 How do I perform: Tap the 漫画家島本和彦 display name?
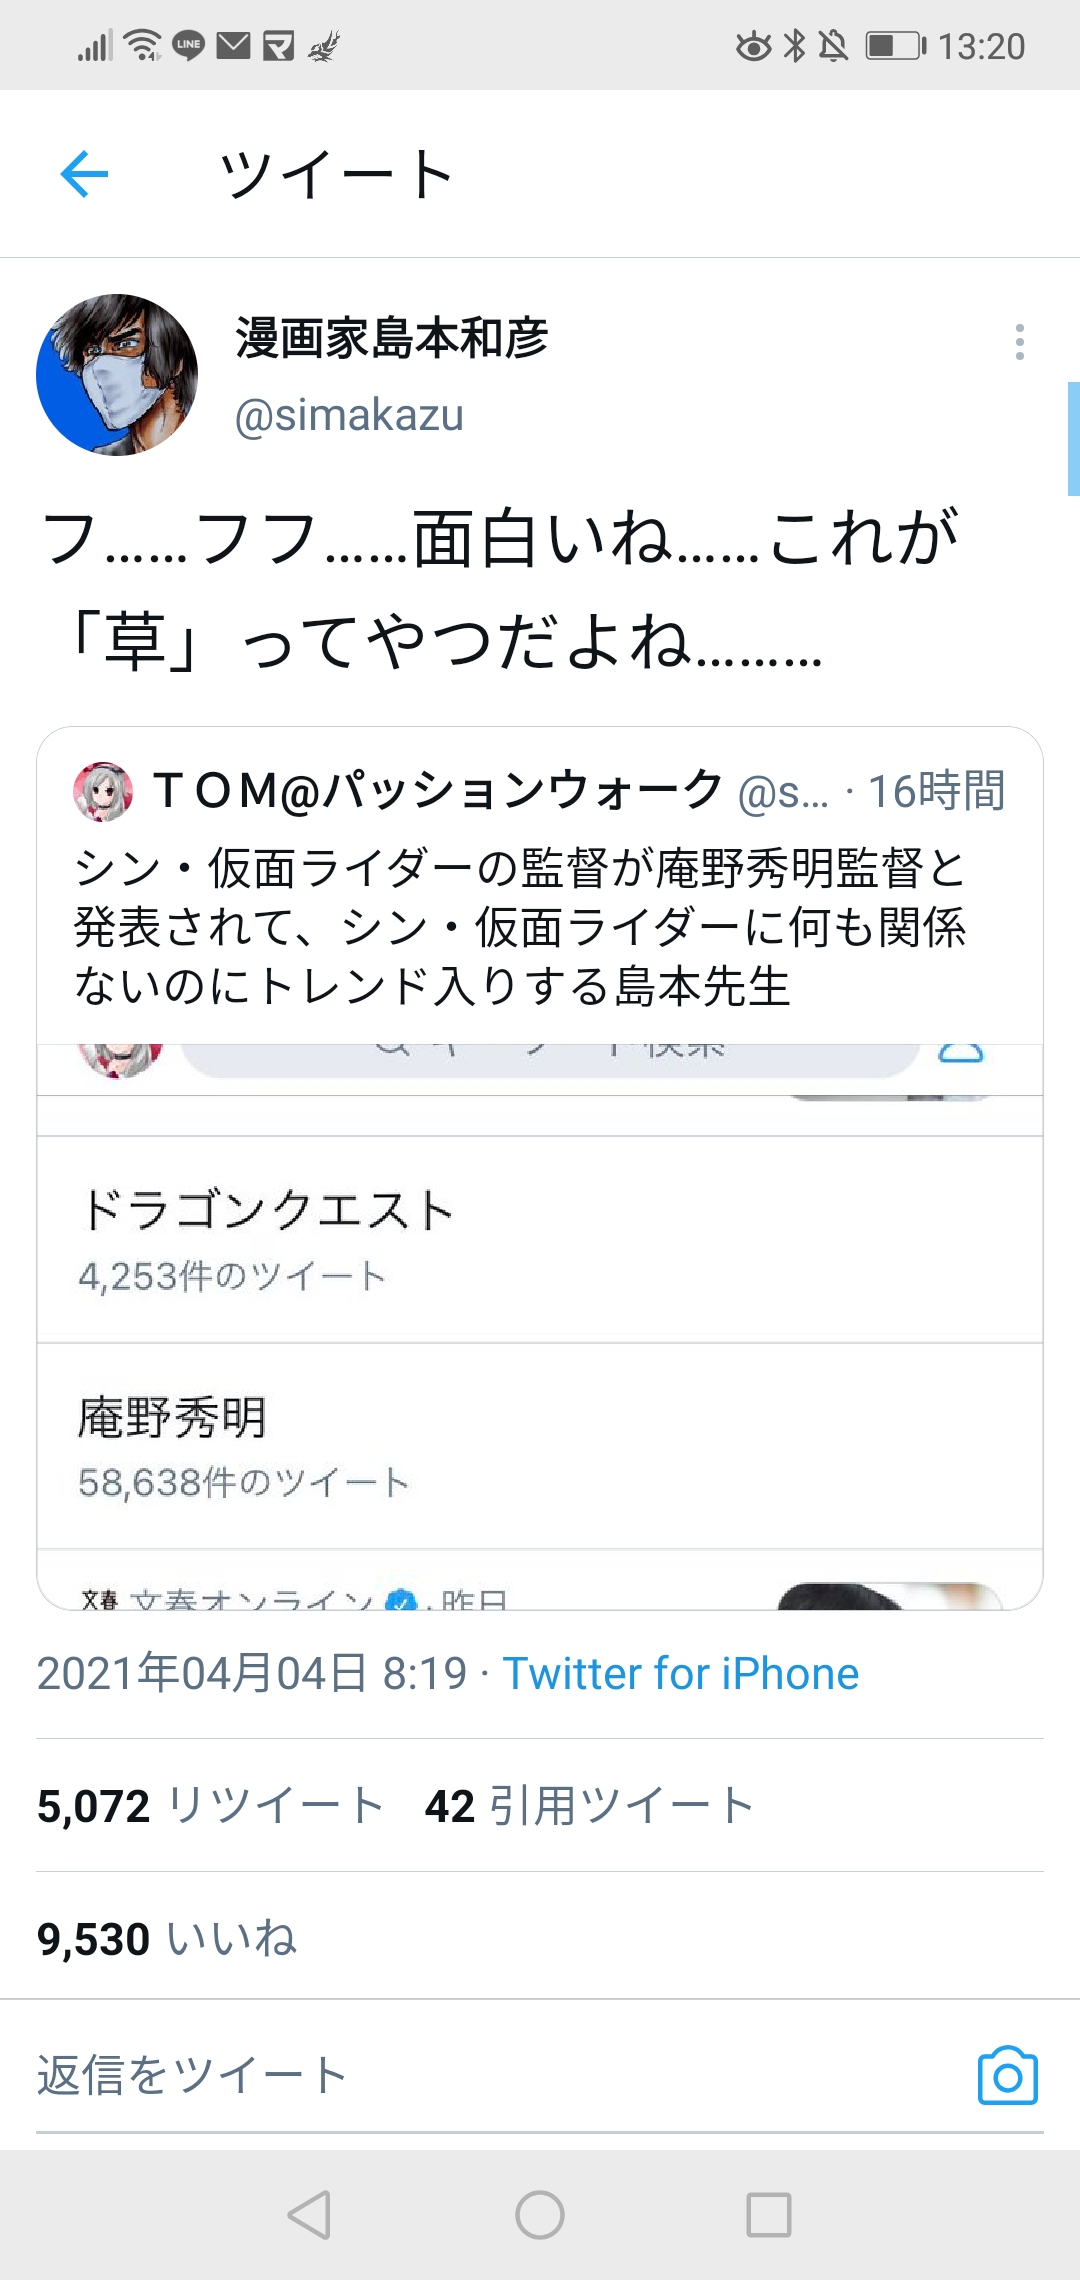[x=391, y=338]
